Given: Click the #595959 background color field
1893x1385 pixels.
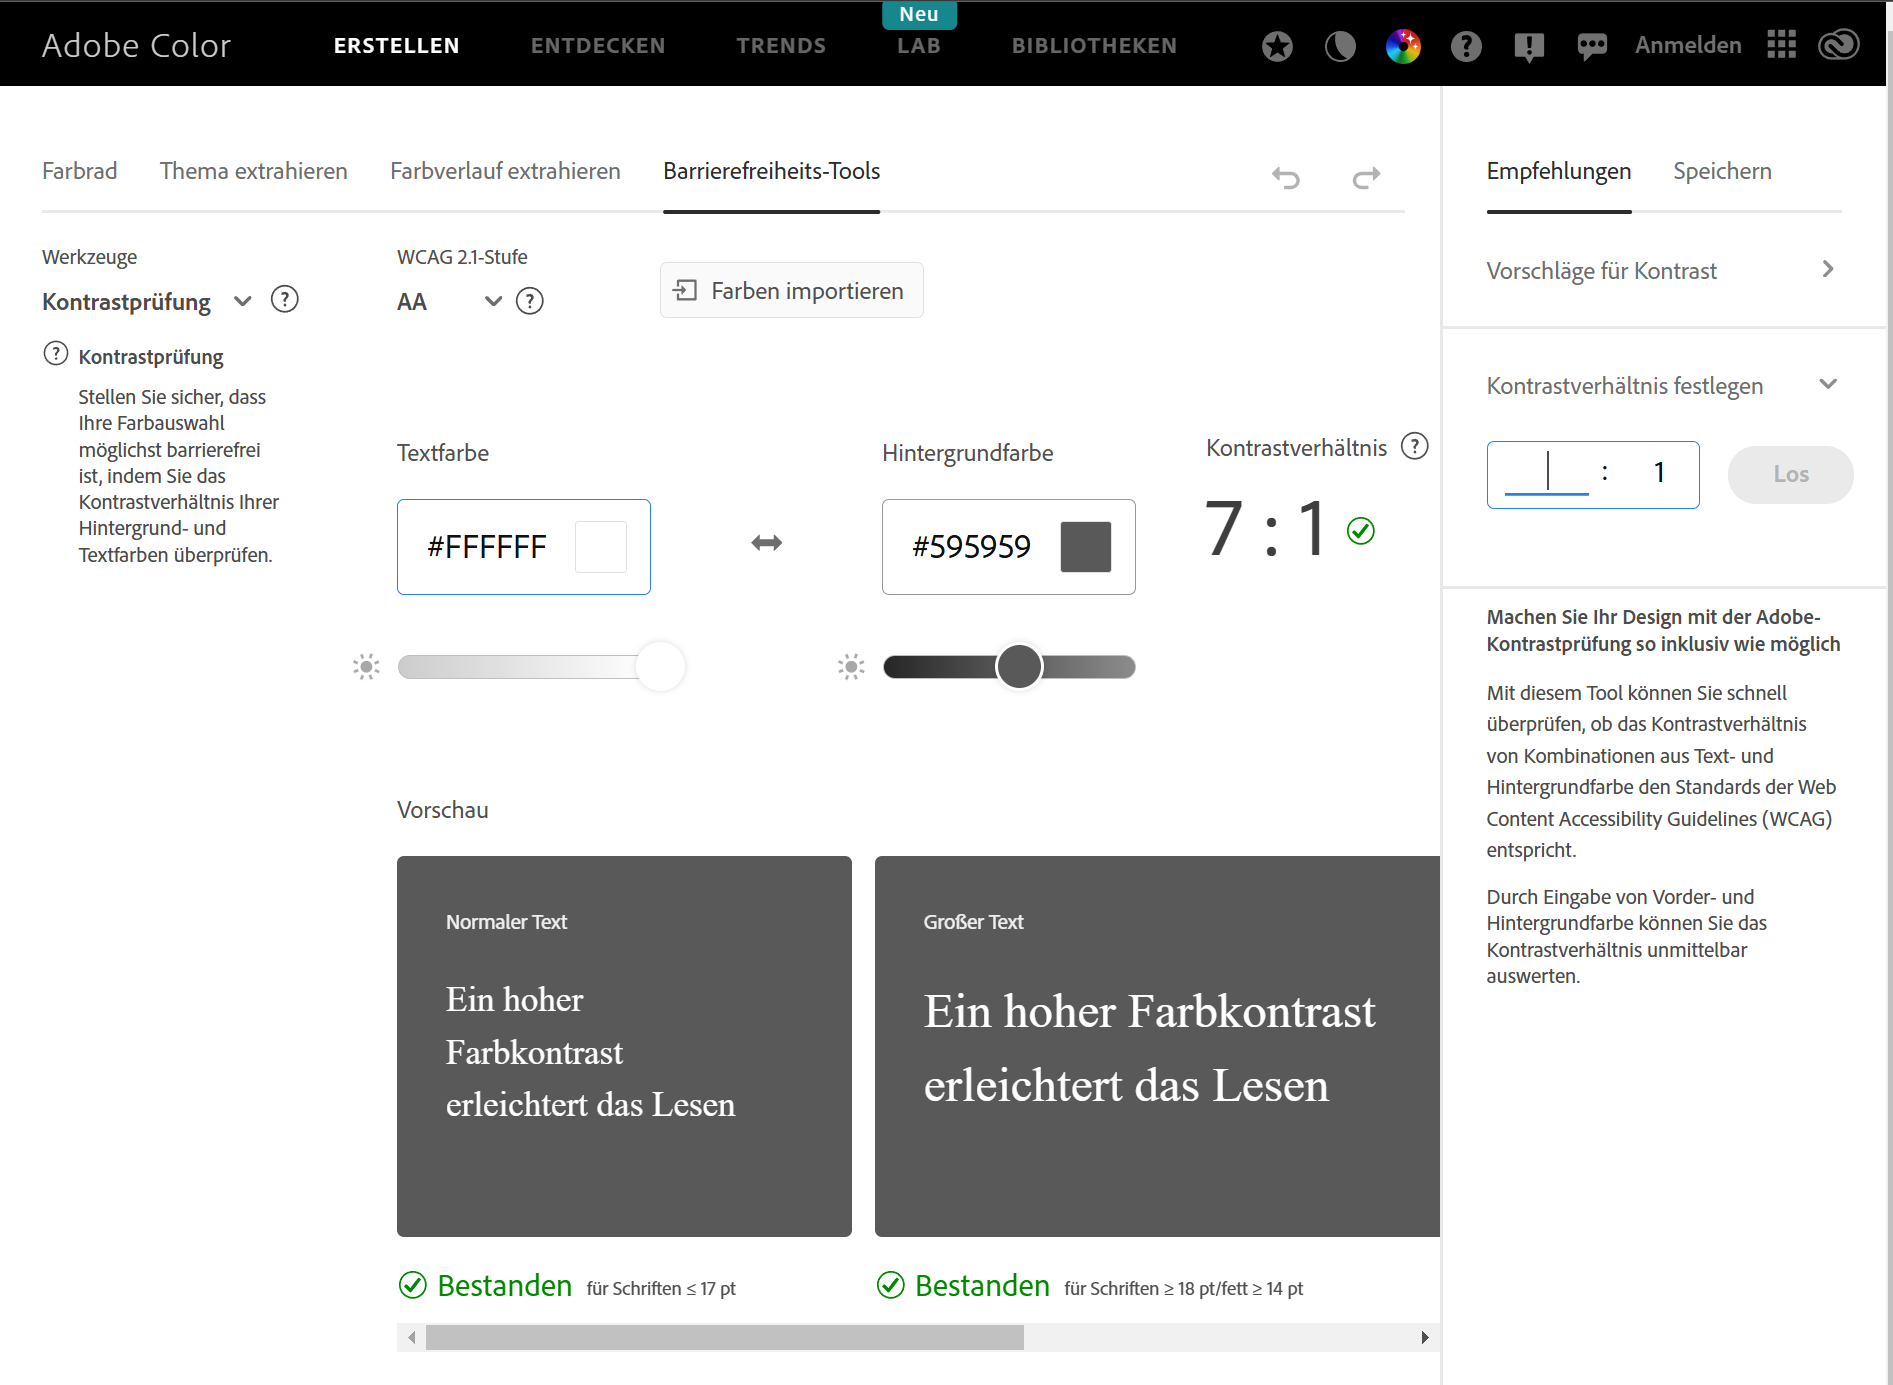Looking at the screenshot, I should click(1008, 547).
